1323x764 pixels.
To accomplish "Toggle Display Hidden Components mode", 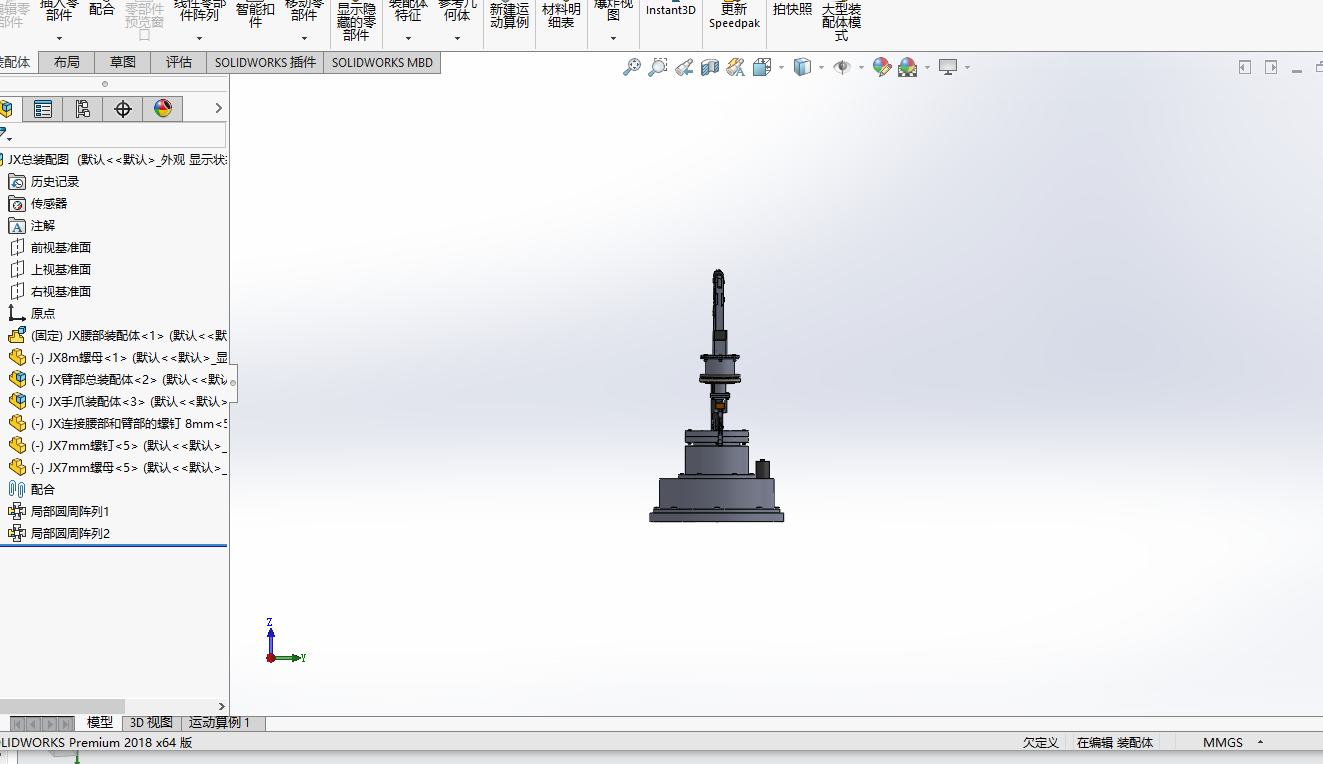I will (x=355, y=18).
